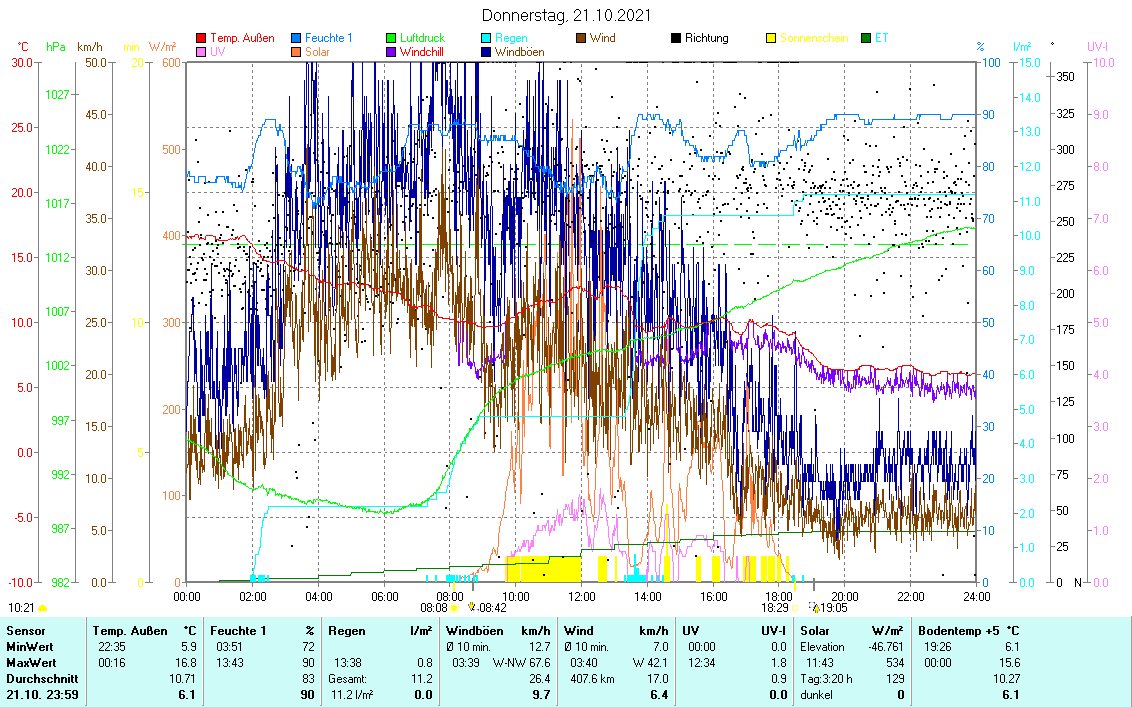Click the Temp. Außen average 10.71
The width and height of the screenshot is (1132, 707).
pyautogui.click(x=182, y=679)
